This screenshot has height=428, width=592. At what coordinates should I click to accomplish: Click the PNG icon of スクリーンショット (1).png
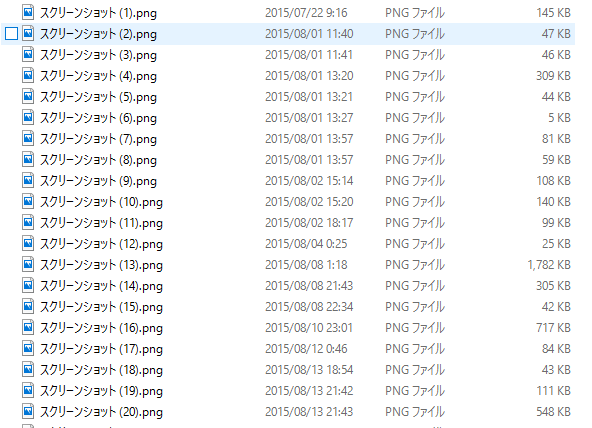point(28,12)
